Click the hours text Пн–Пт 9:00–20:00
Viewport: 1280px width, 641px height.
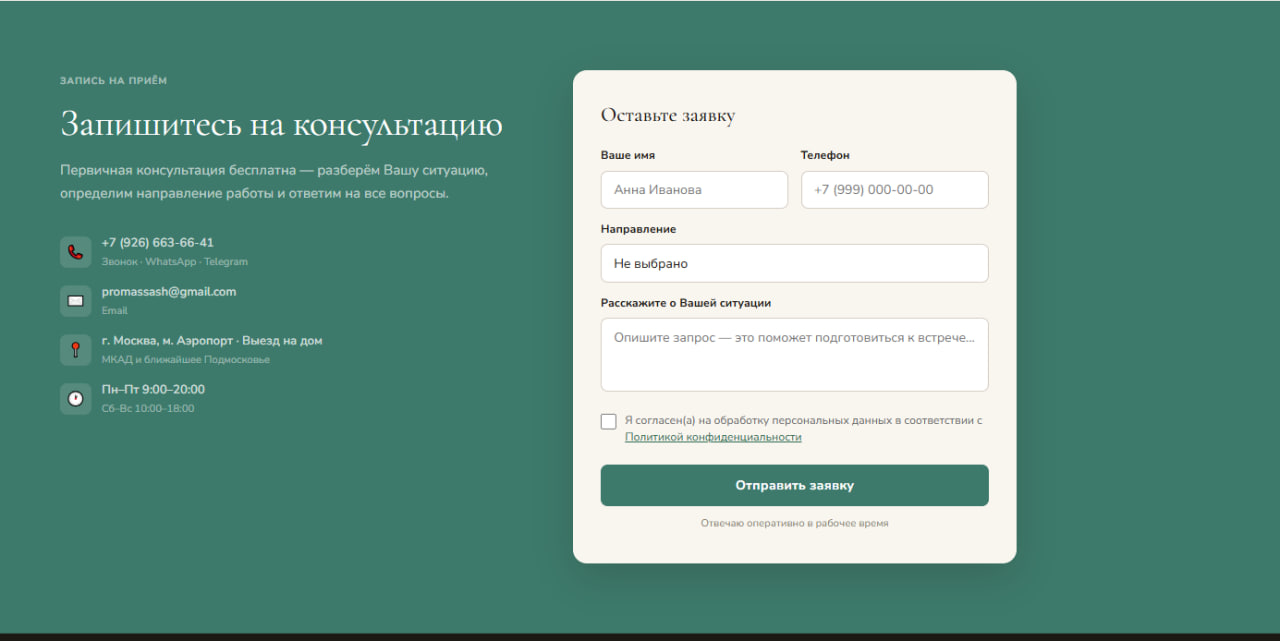tap(153, 390)
